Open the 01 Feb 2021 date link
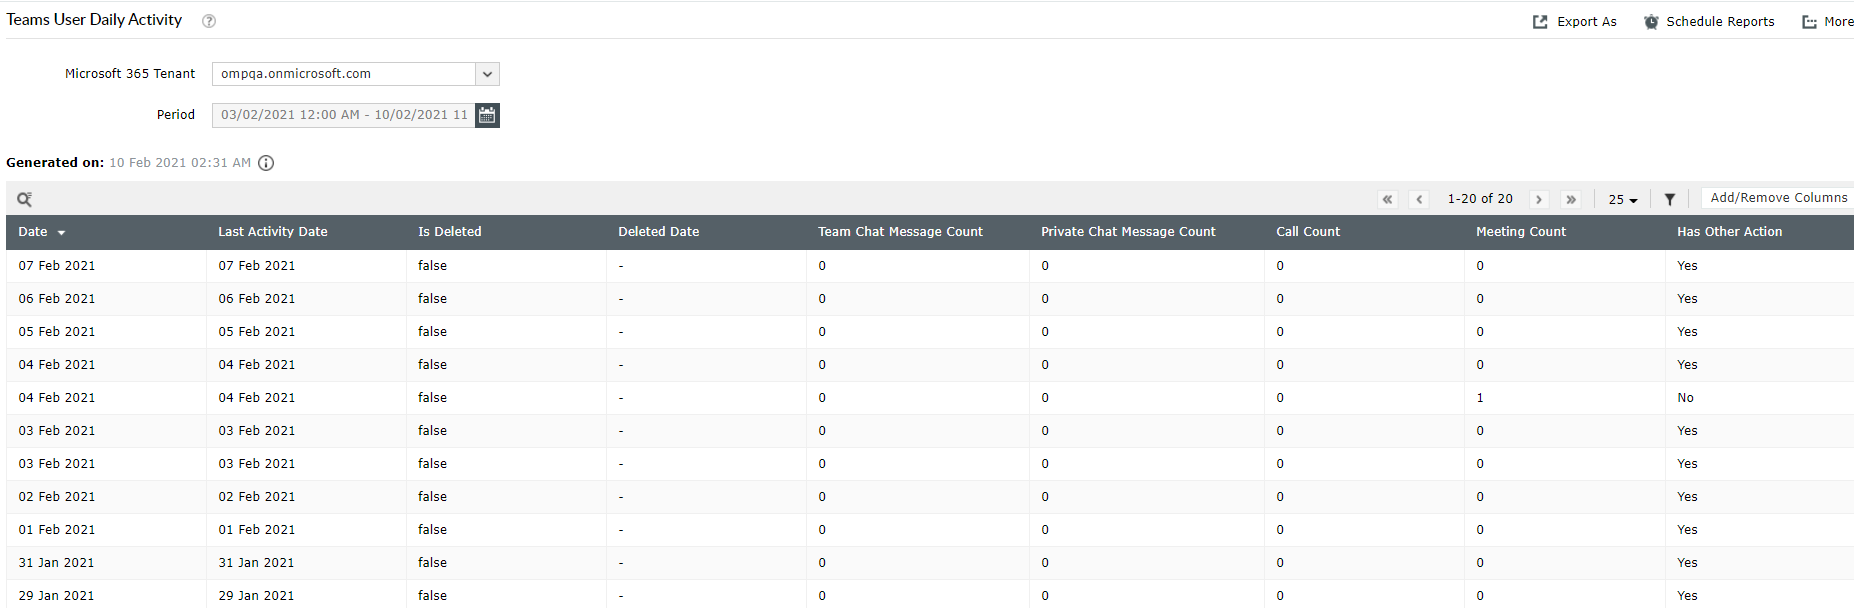The image size is (1854, 608). [x=57, y=530]
